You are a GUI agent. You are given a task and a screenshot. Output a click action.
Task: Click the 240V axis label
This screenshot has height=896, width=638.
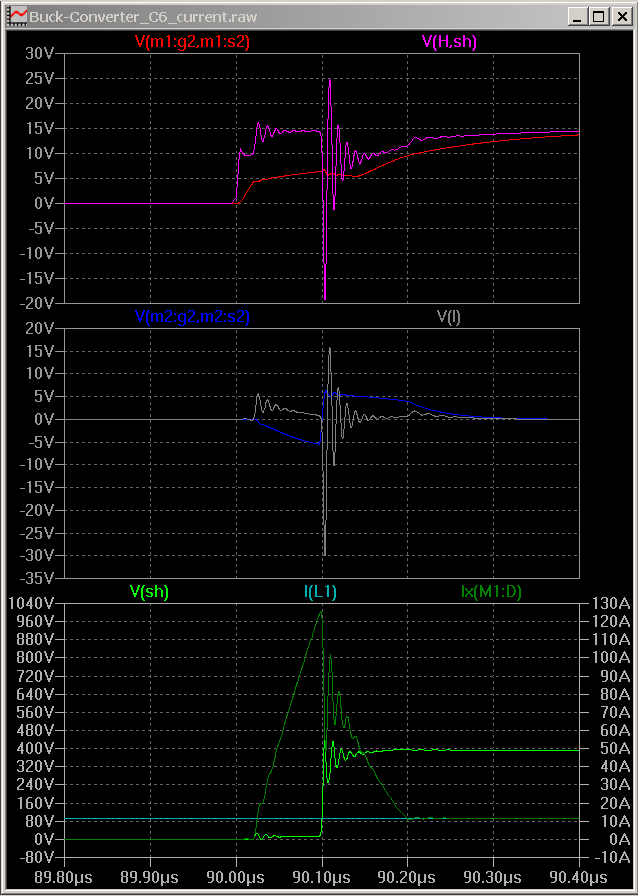pyautogui.click(x=38, y=785)
